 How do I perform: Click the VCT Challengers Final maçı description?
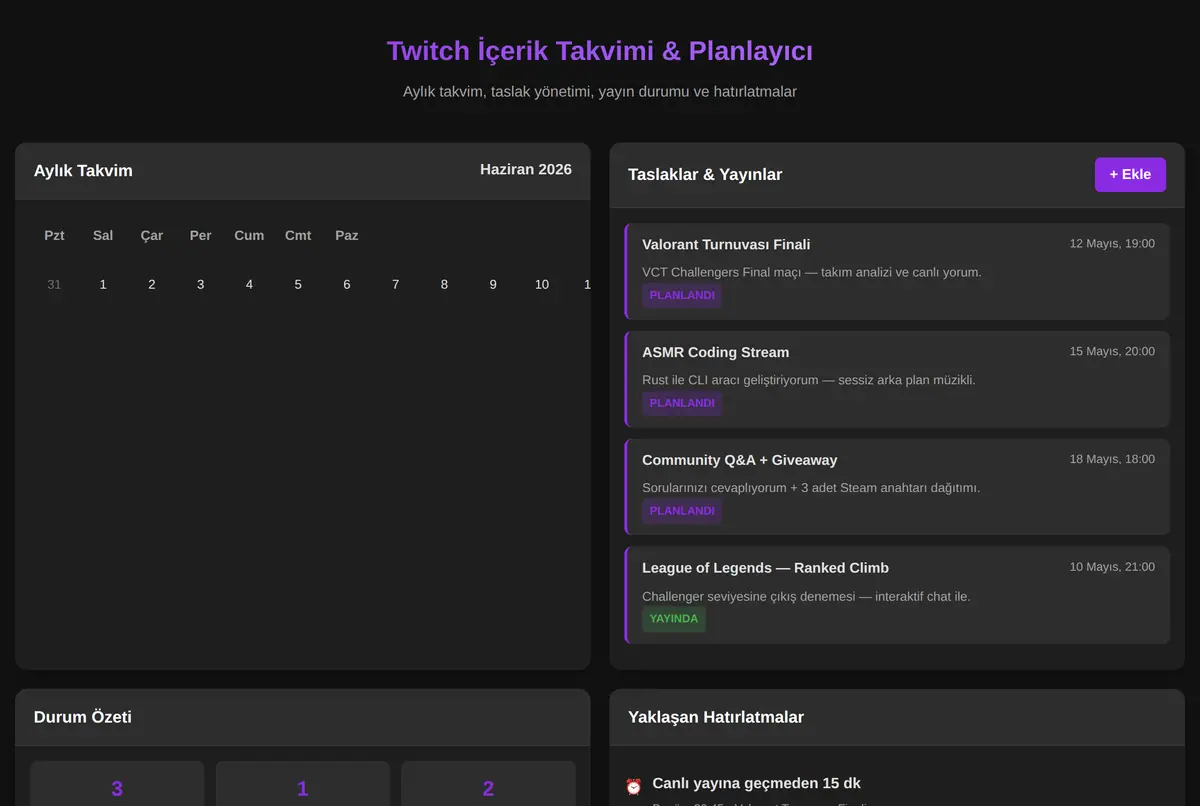812,272
